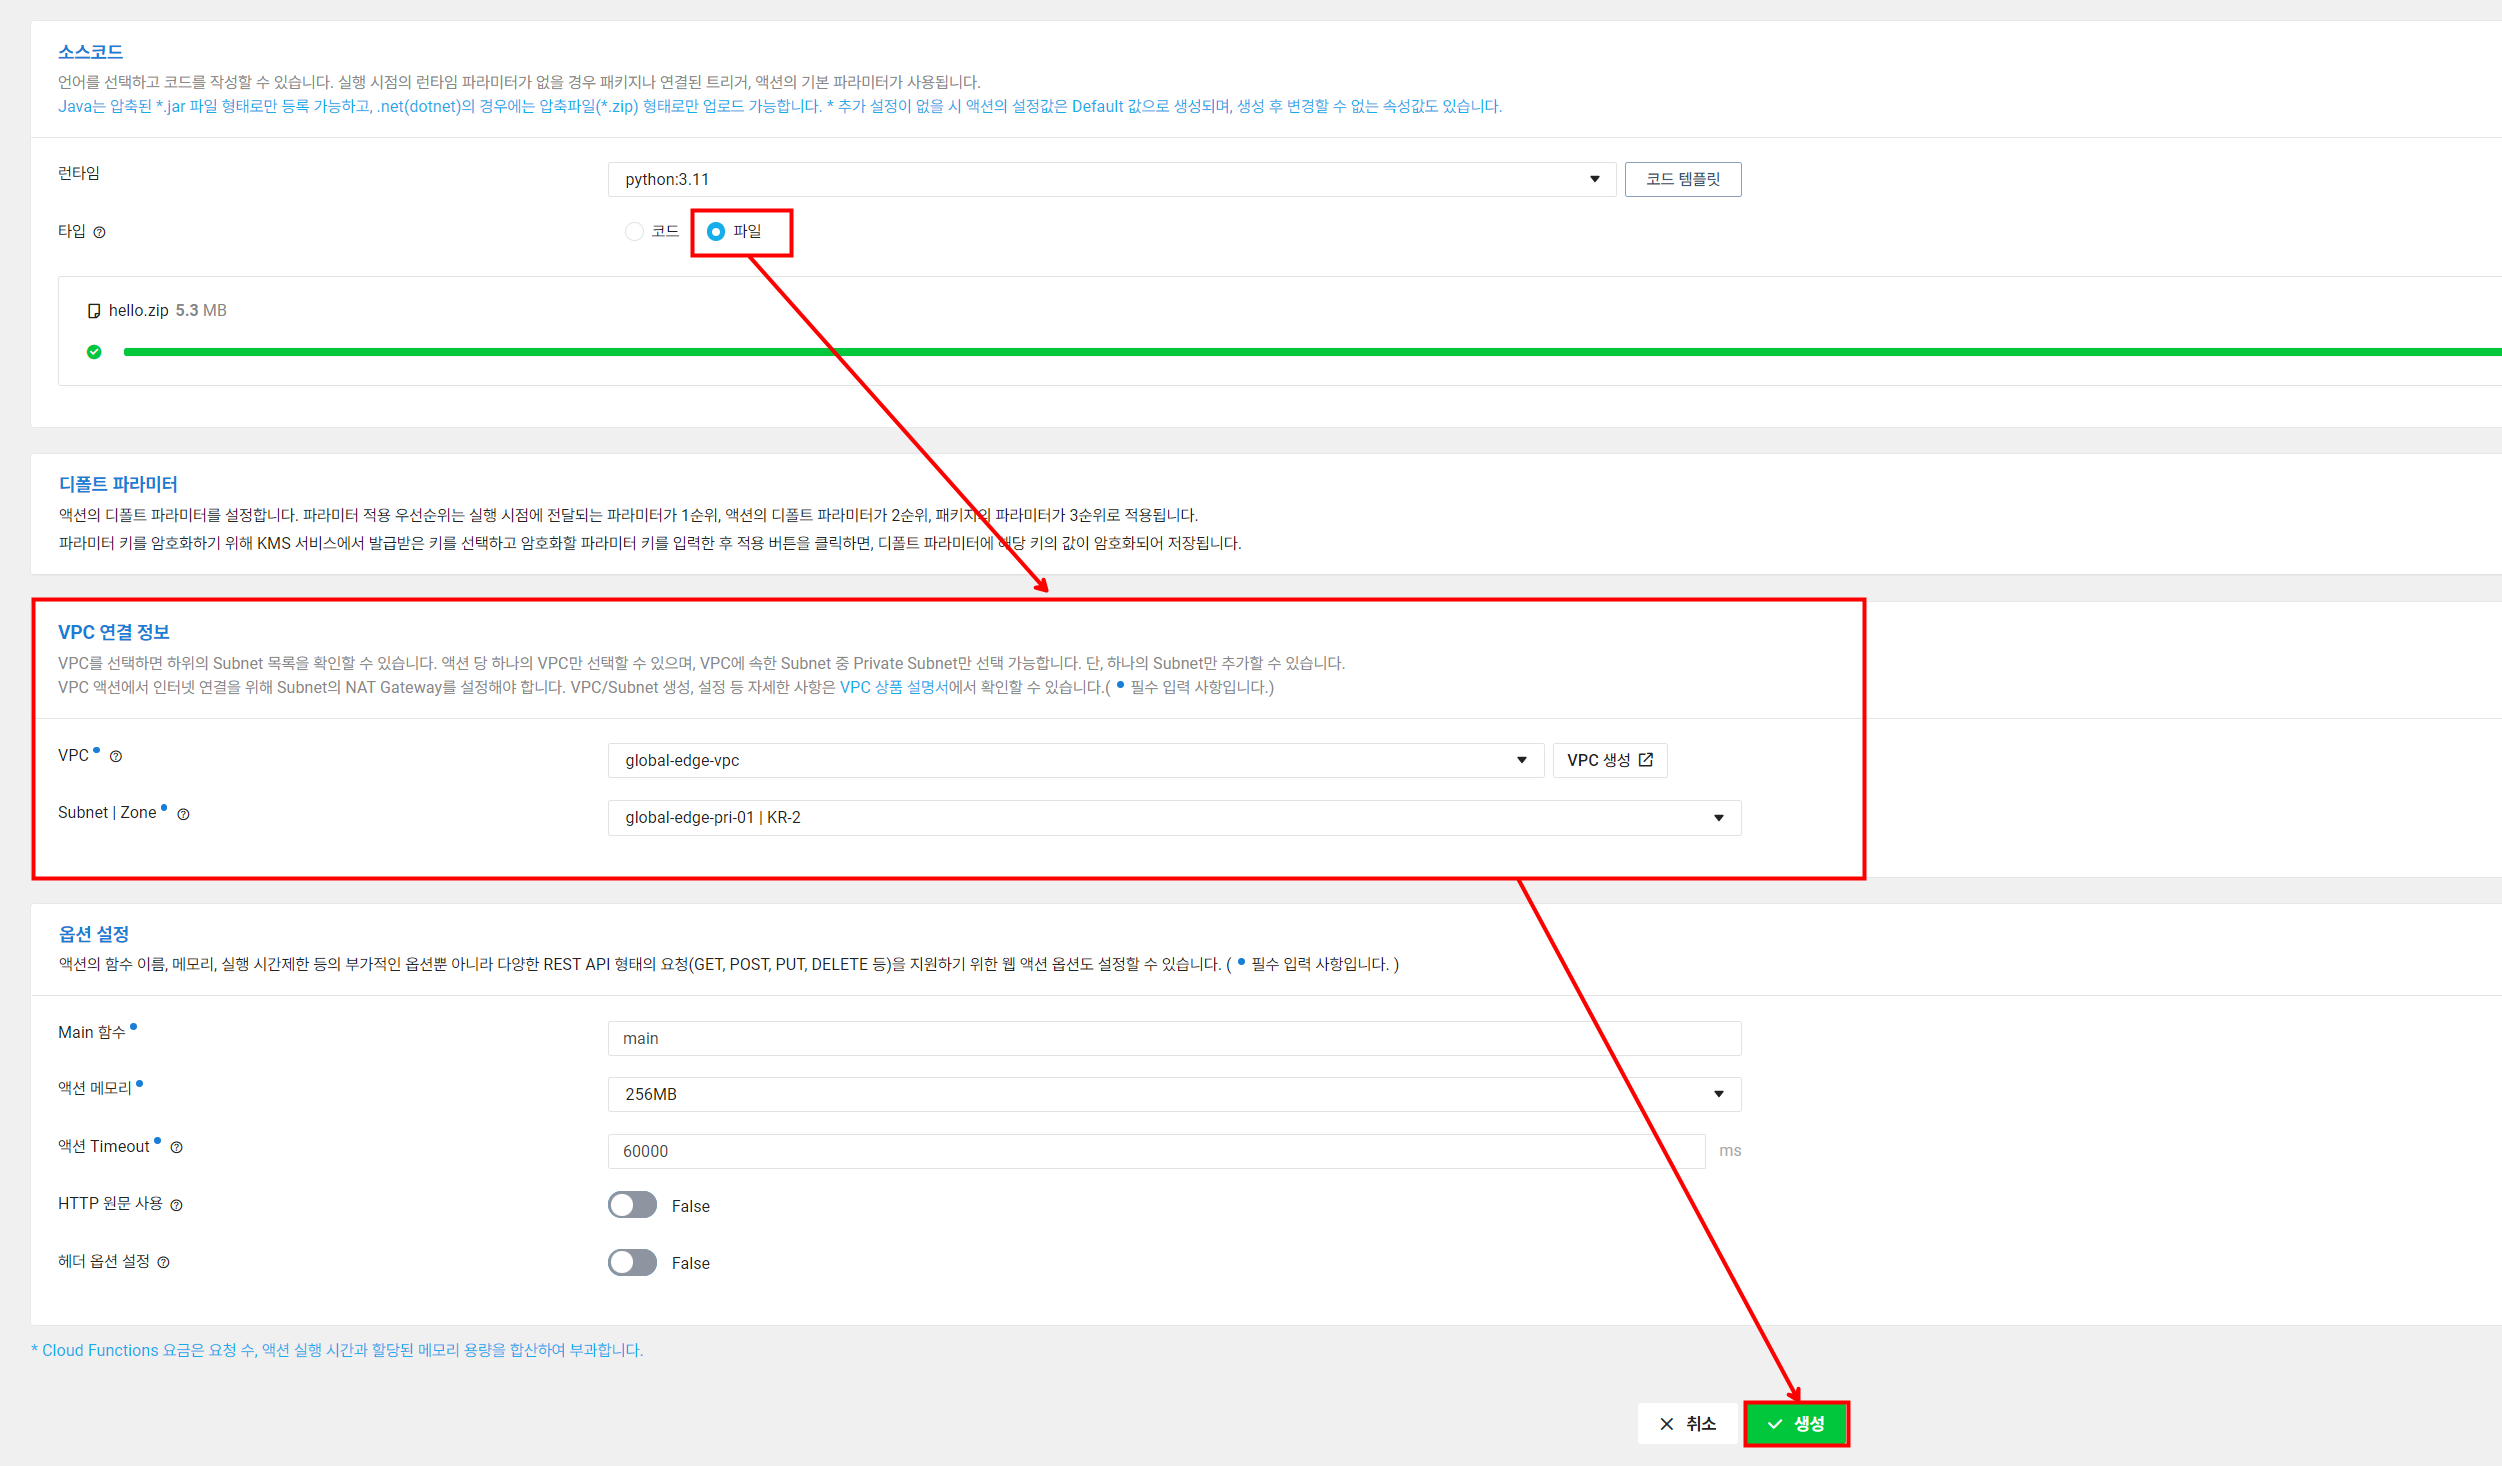This screenshot has height=1466, width=2502.
Task: Click the help icon next to 타입
Action: [x=99, y=232]
